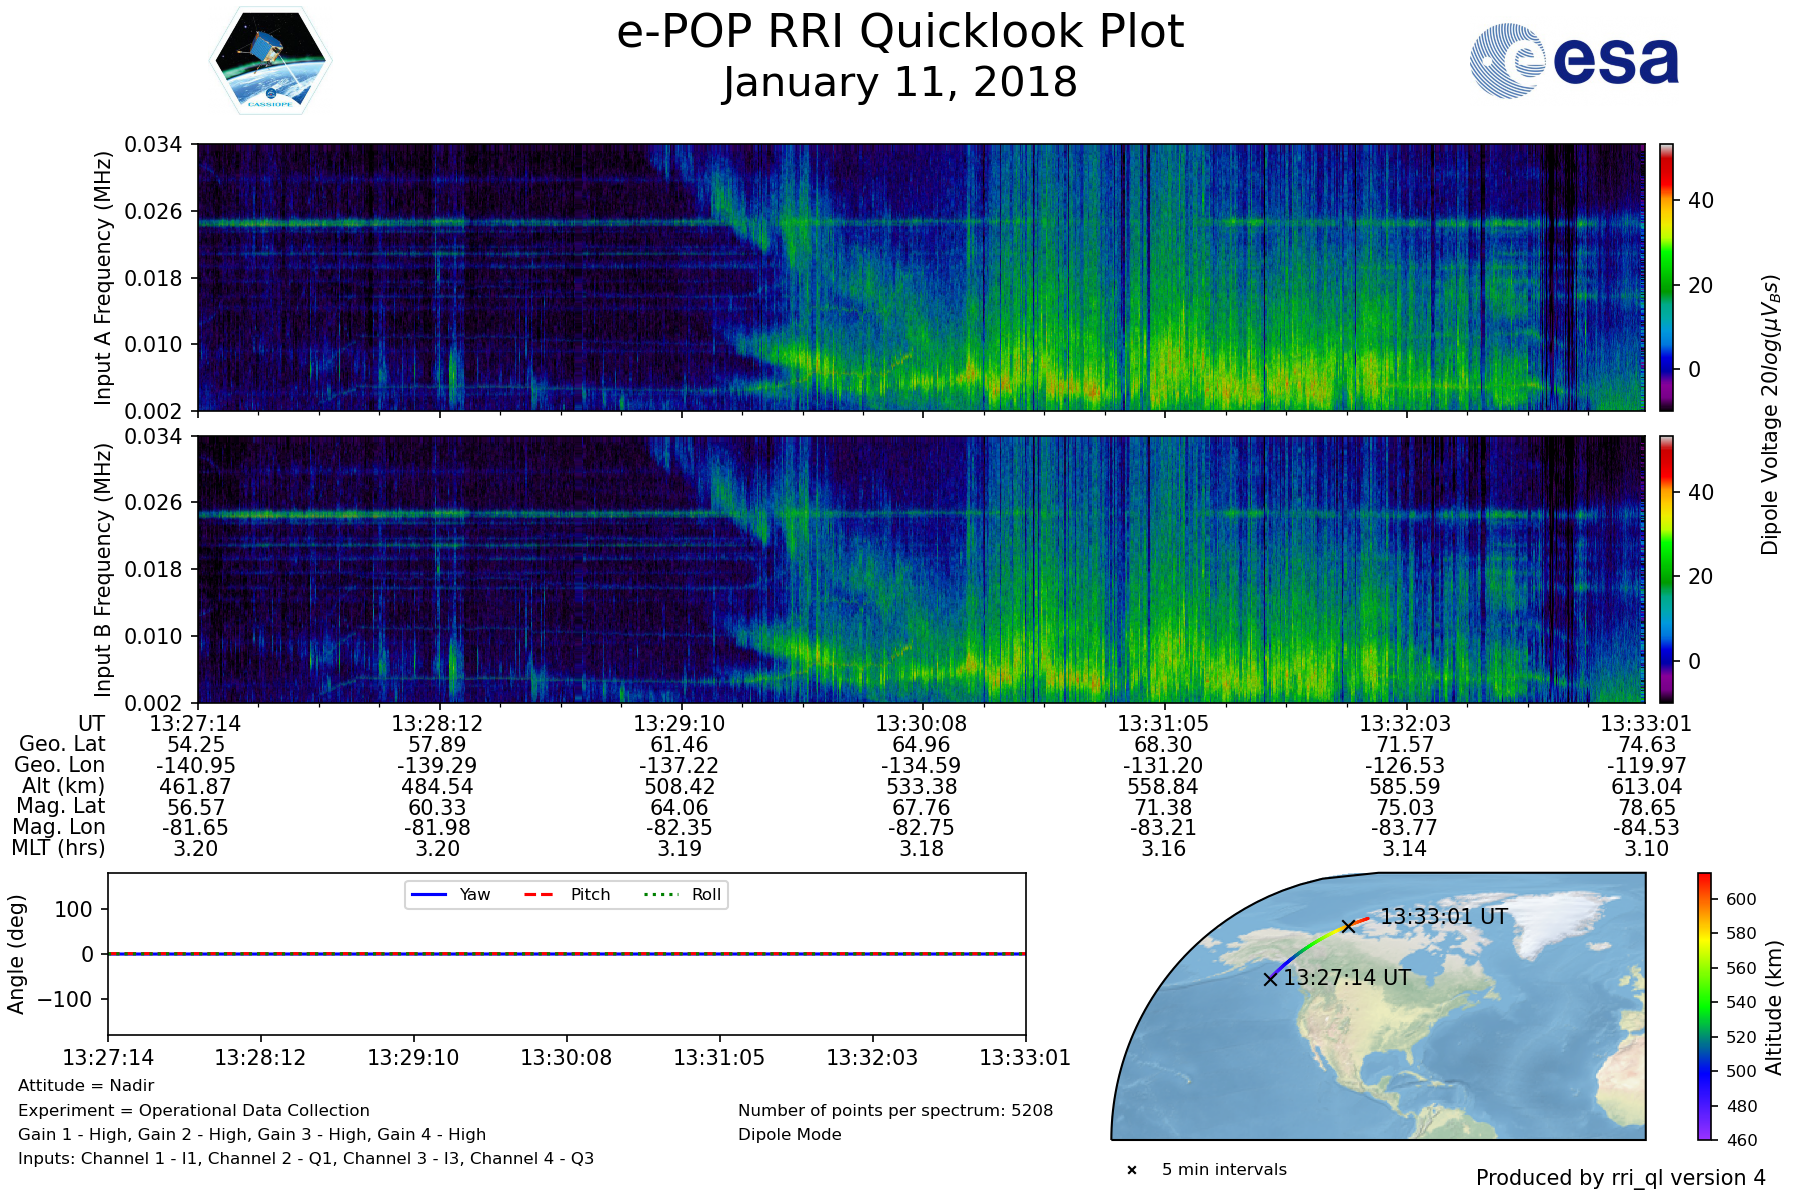This screenshot has height=1200, width=1800.
Task: Click the red dashed Pitch legend sample
Action: 539,895
